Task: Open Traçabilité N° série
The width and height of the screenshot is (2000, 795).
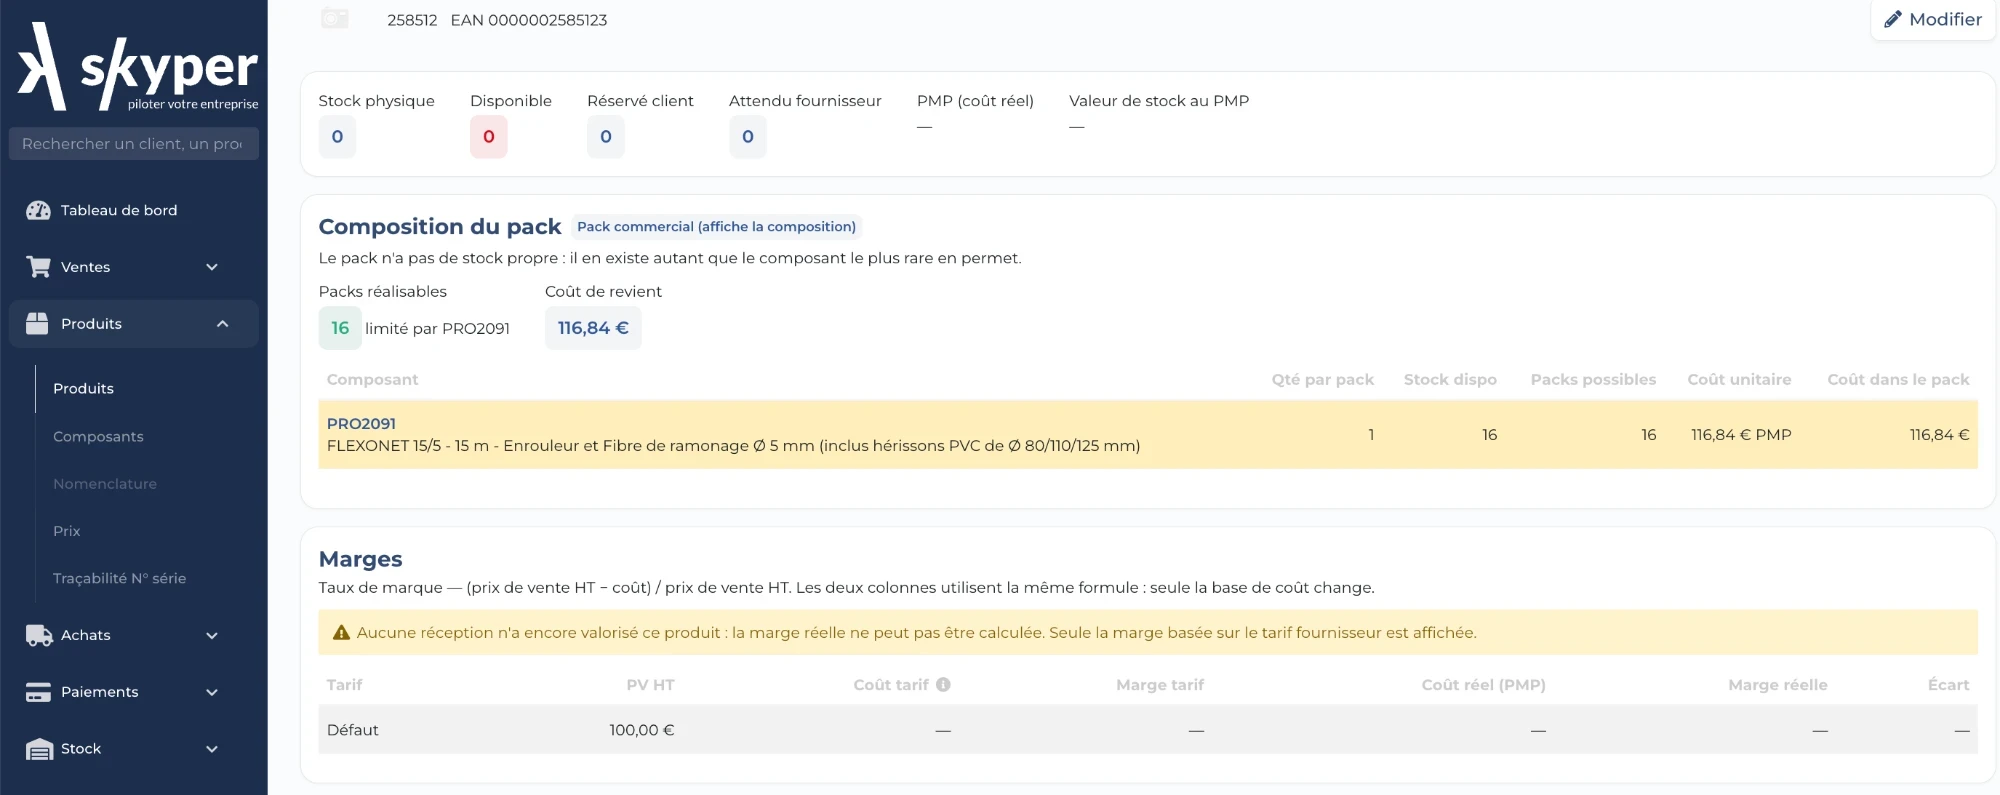Action: click(x=120, y=579)
